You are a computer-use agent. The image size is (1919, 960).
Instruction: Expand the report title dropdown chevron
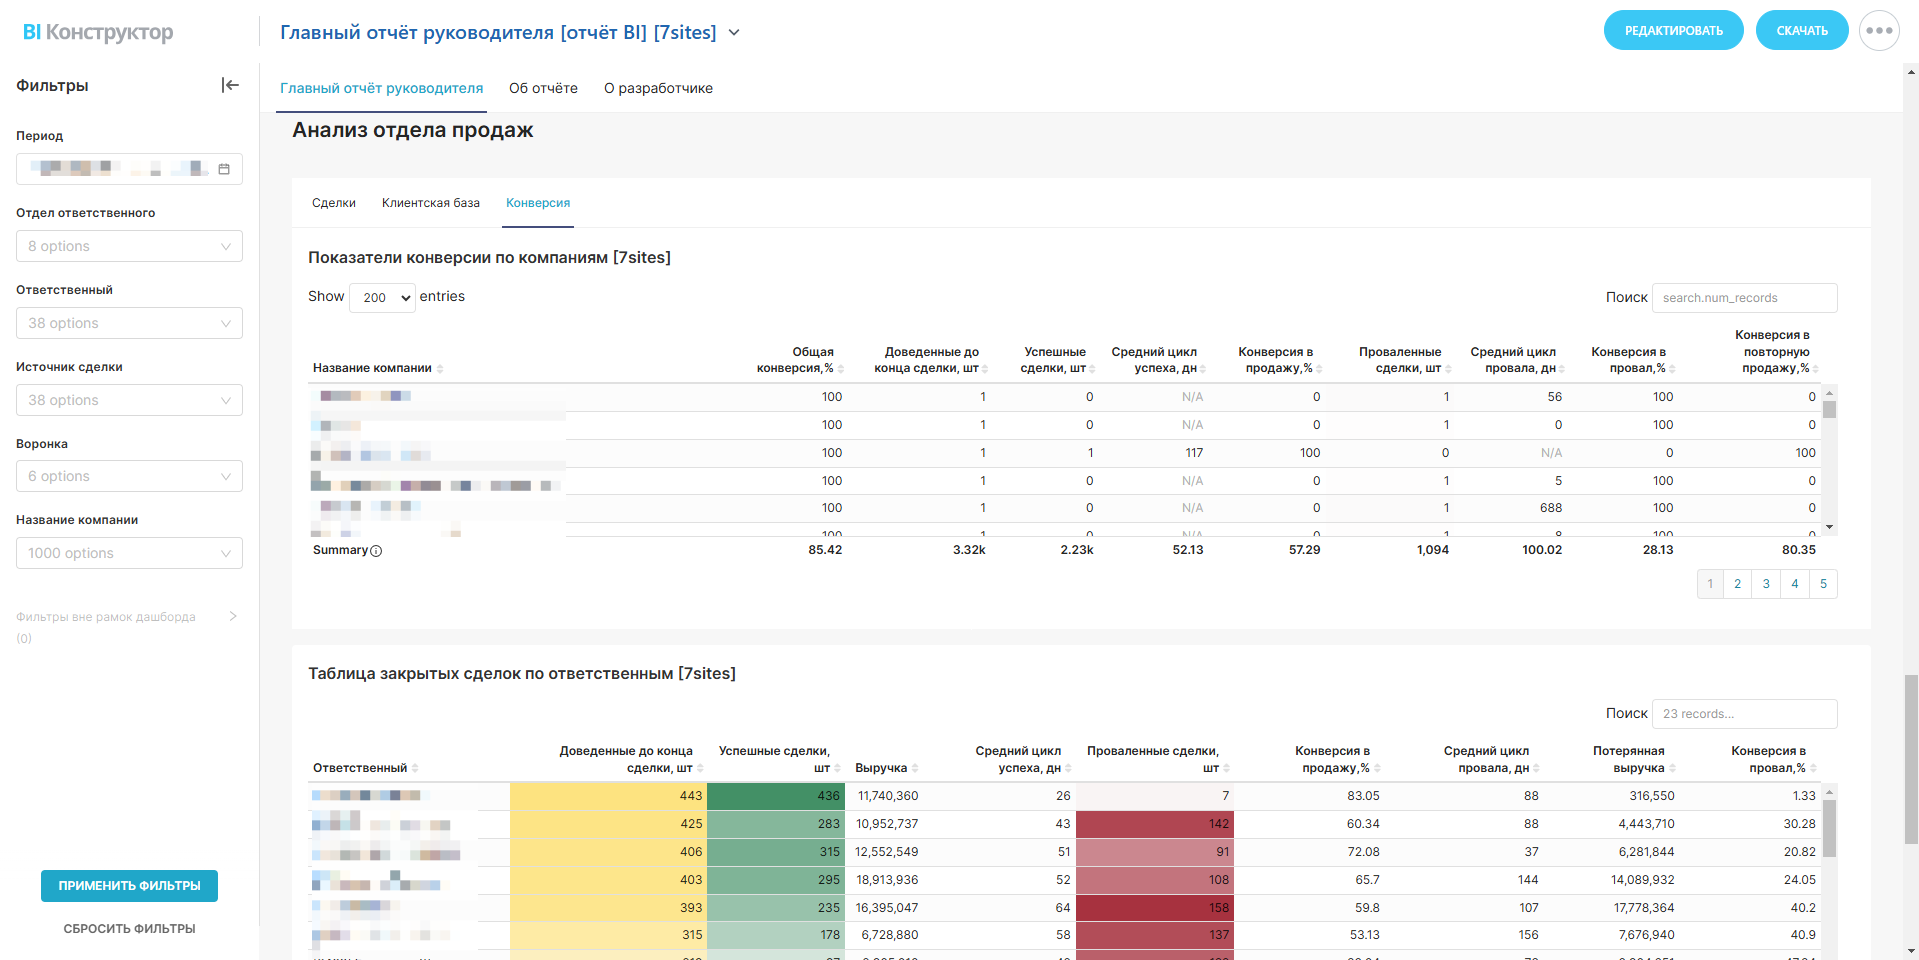tap(734, 32)
